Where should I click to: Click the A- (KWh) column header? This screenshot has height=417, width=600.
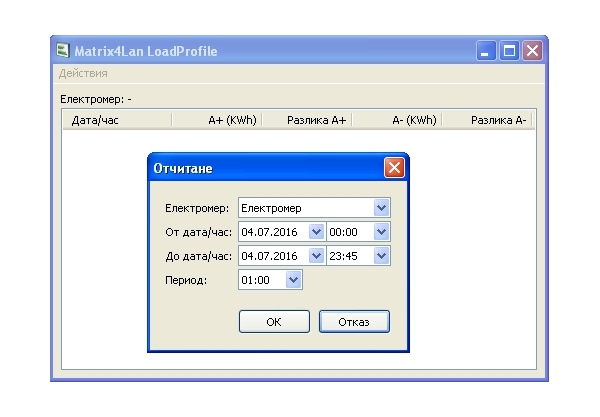click(397, 120)
